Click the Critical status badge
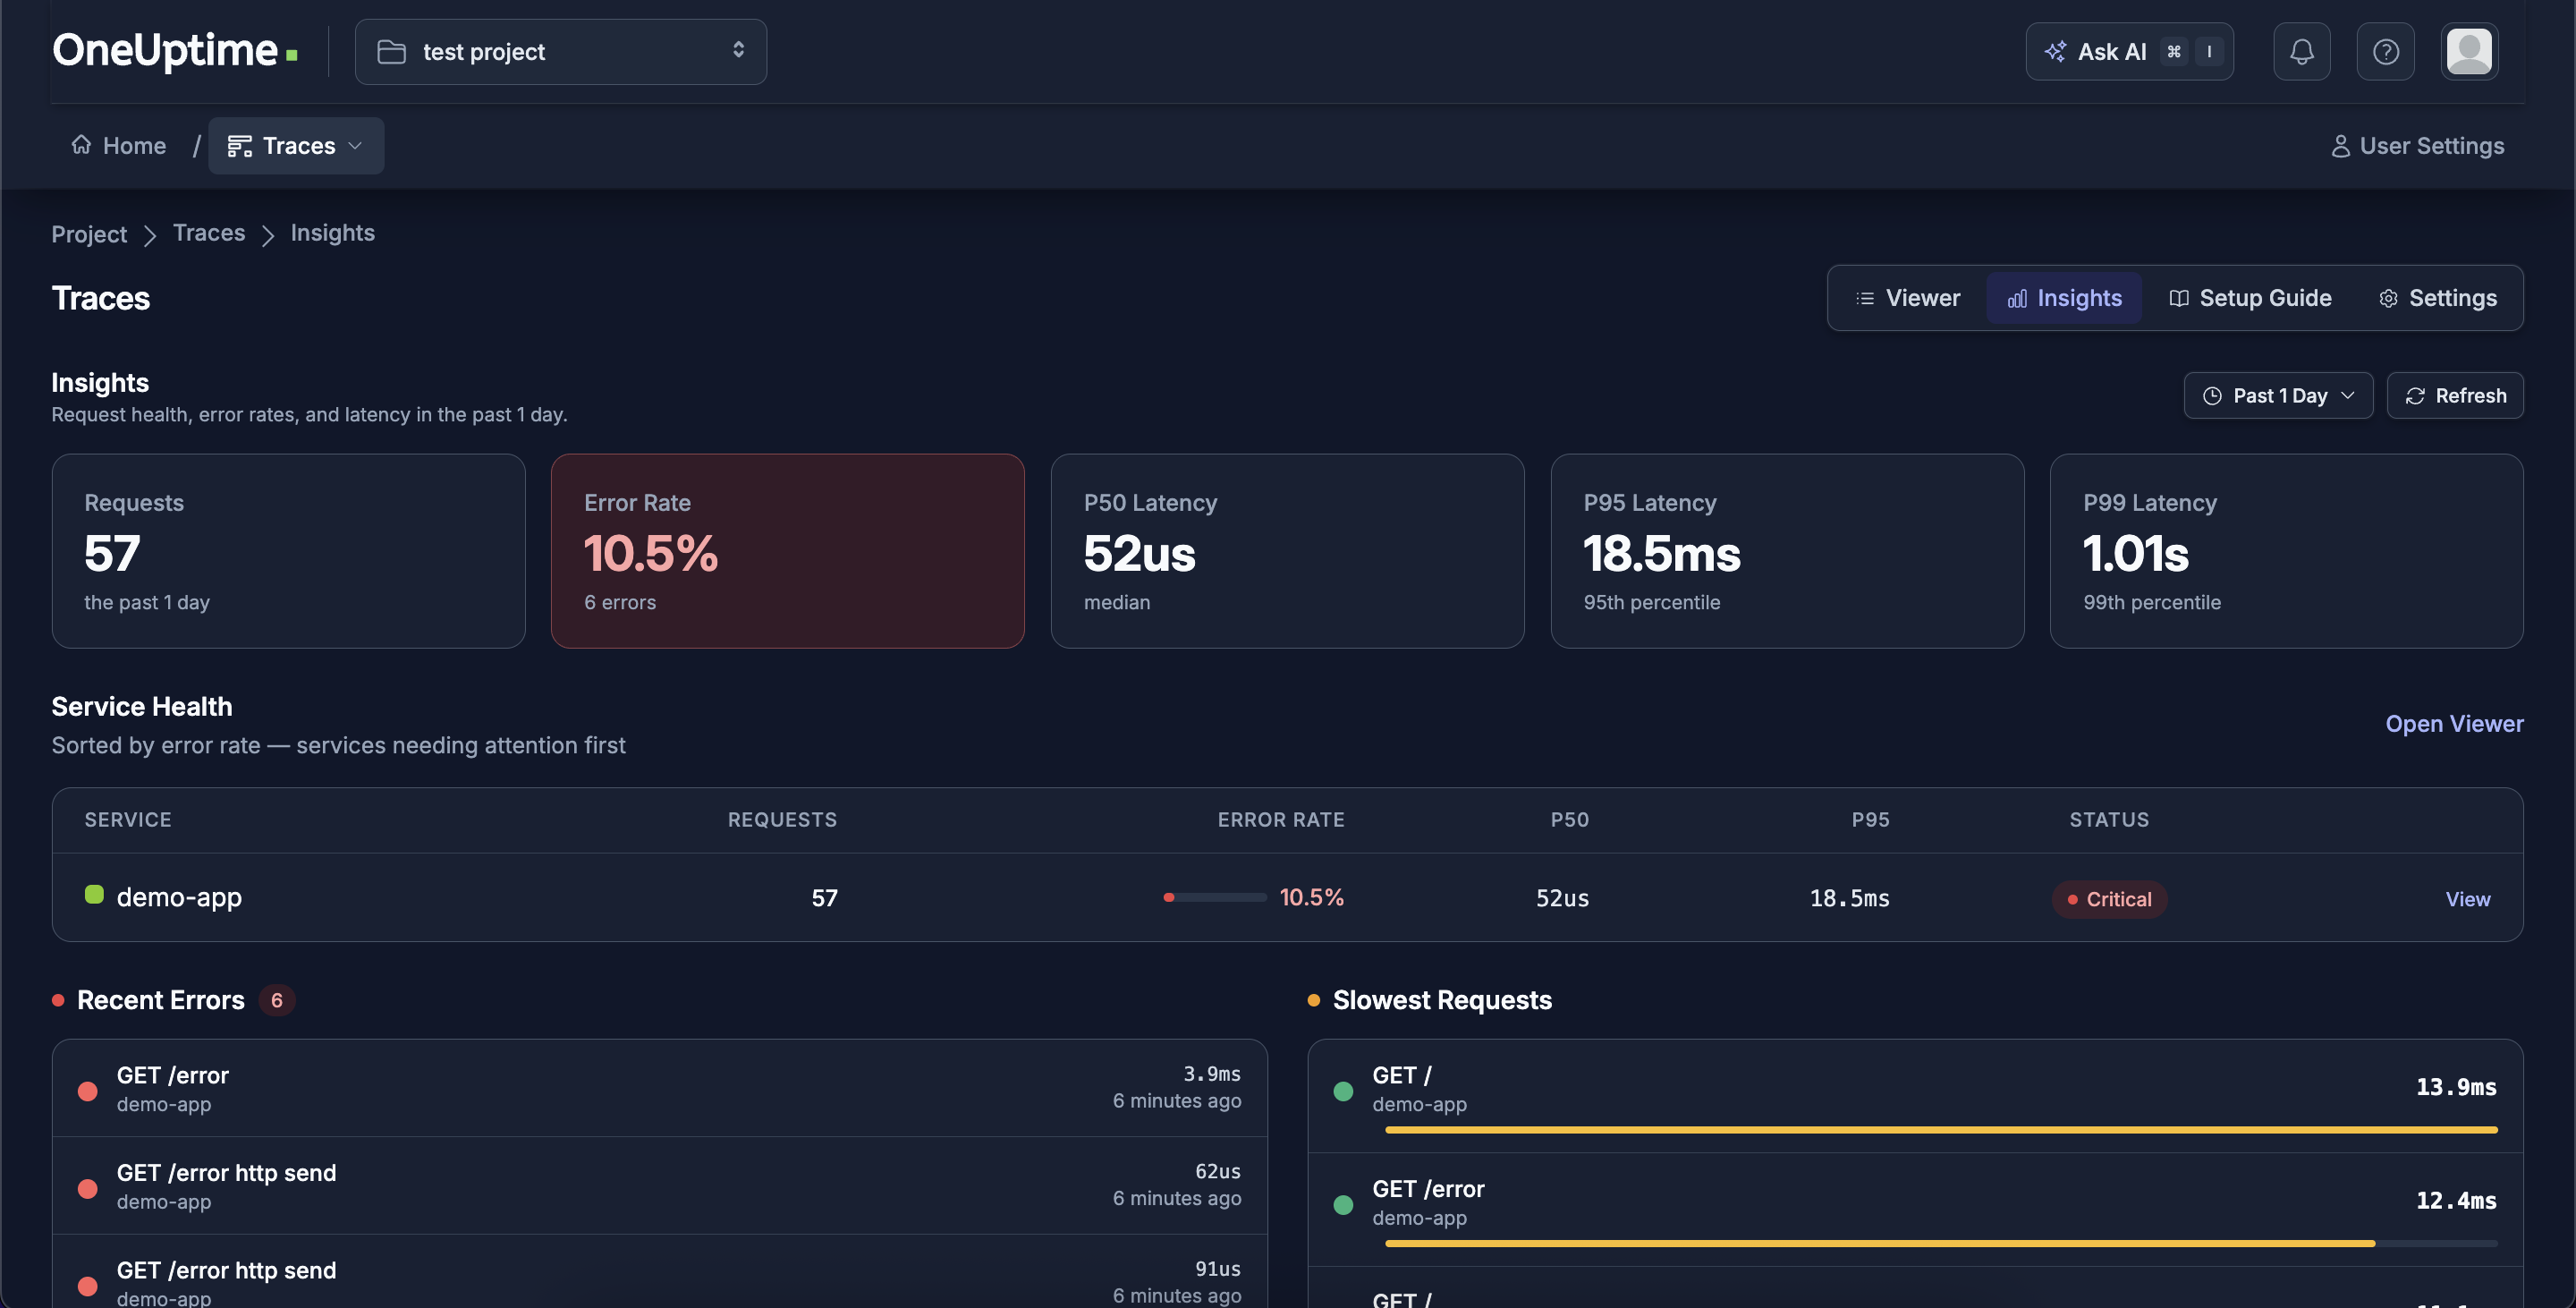Image resolution: width=2576 pixels, height=1308 pixels. coord(2109,899)
